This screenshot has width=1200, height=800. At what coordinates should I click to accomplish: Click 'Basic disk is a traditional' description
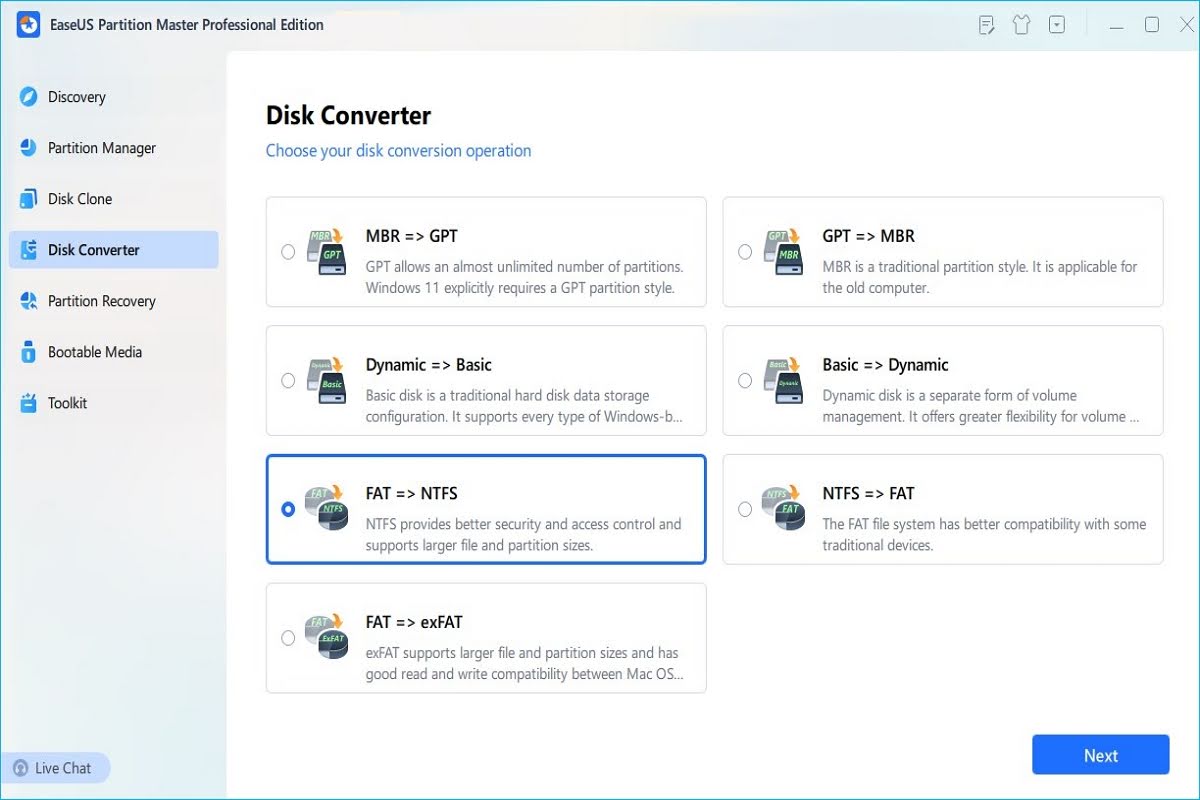click(525, 406)
